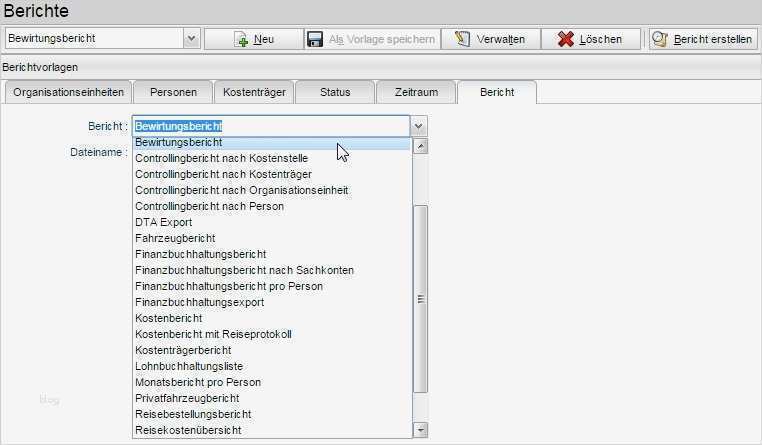Image resolution: width=762 pixels, height=445 pixels.
Task: Choose Reisebestellungsbericht from the list
Action: point(272,415)
